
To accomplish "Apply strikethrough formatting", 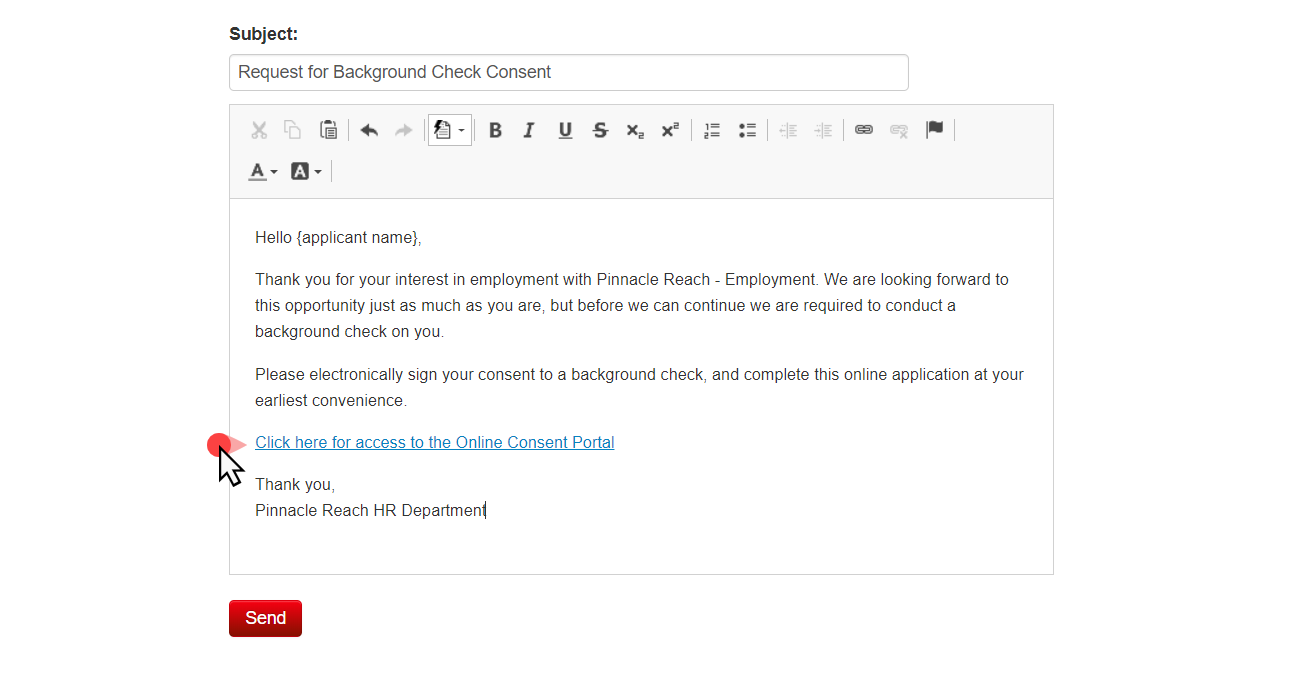I will tap(600, 130).
